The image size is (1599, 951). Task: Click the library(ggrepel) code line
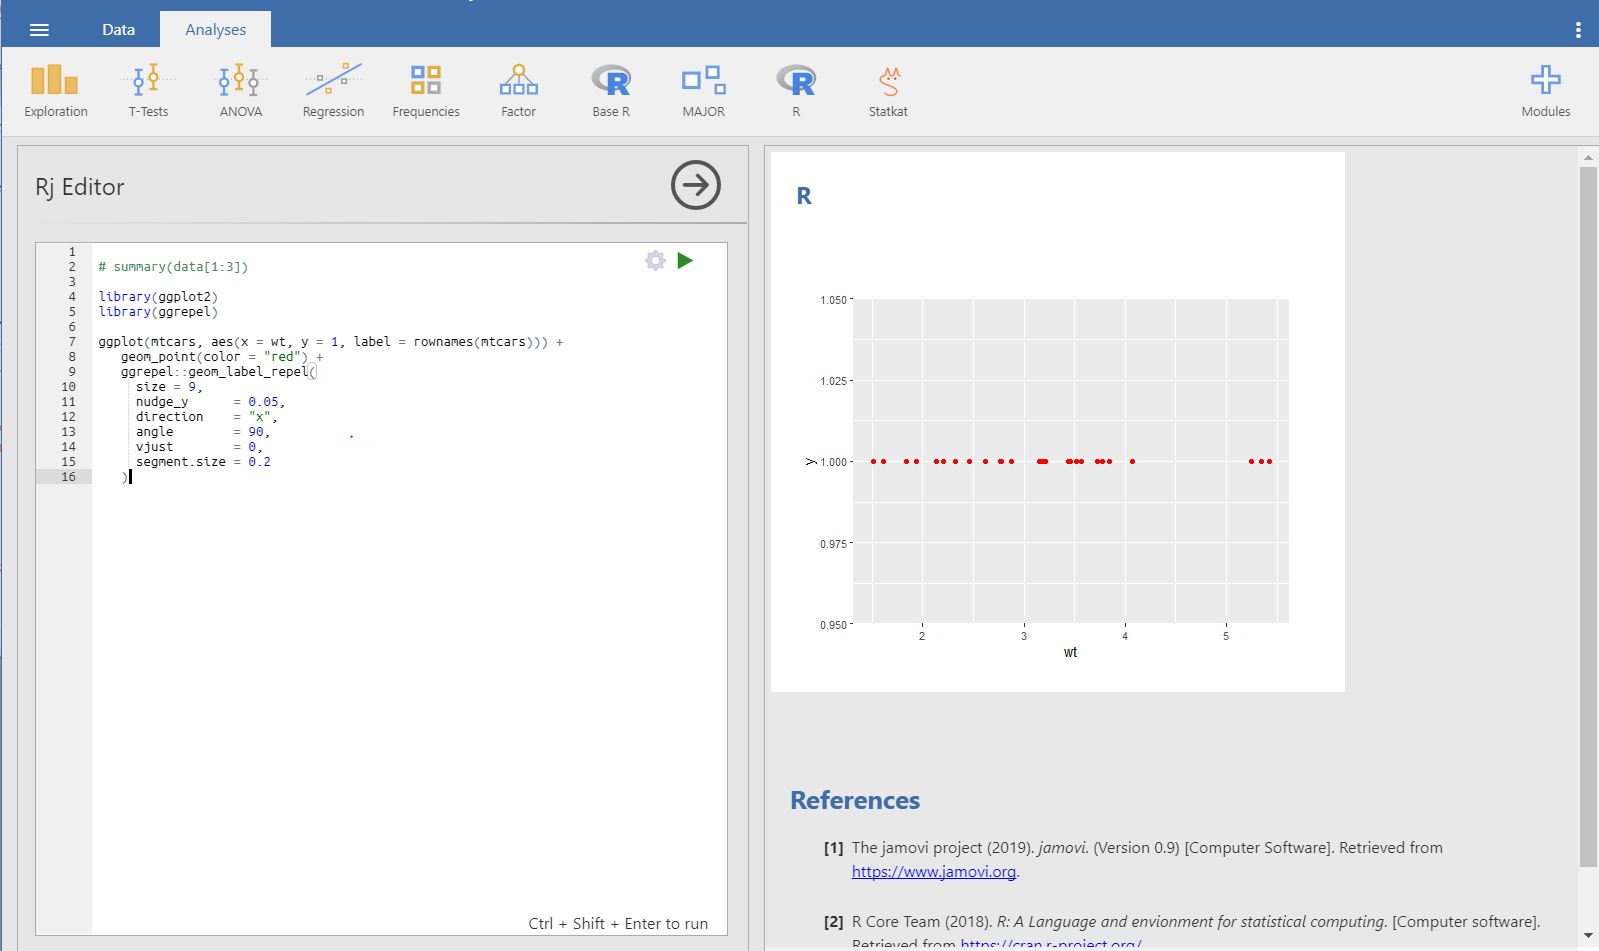[x=158, y=312]
